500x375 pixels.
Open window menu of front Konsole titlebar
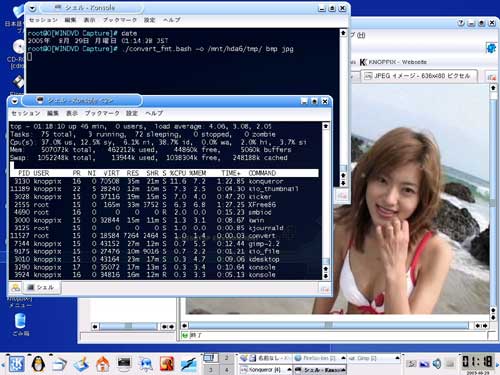pos(15,101)
